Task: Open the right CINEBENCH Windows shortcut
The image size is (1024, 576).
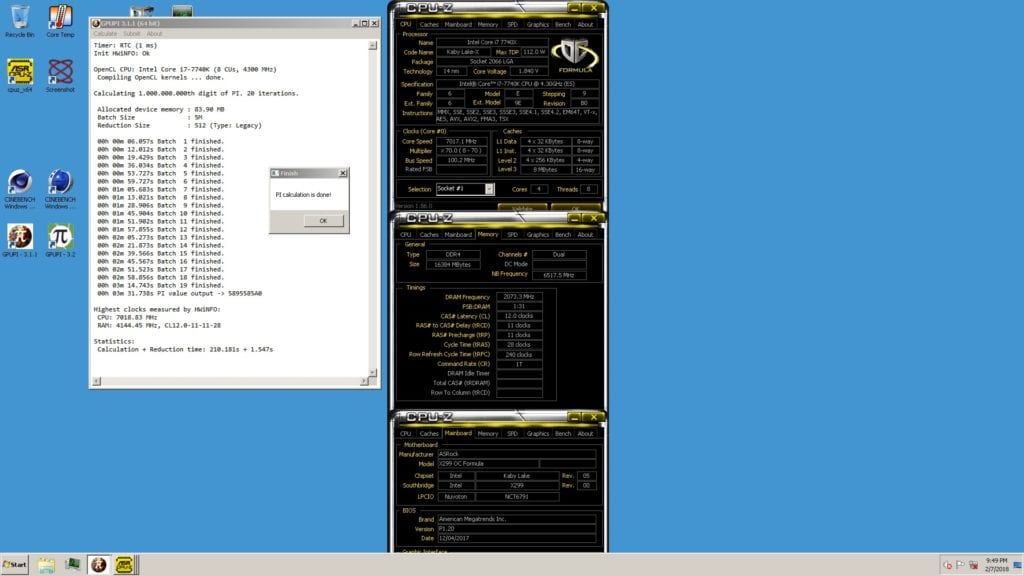Action: (60, 189)
